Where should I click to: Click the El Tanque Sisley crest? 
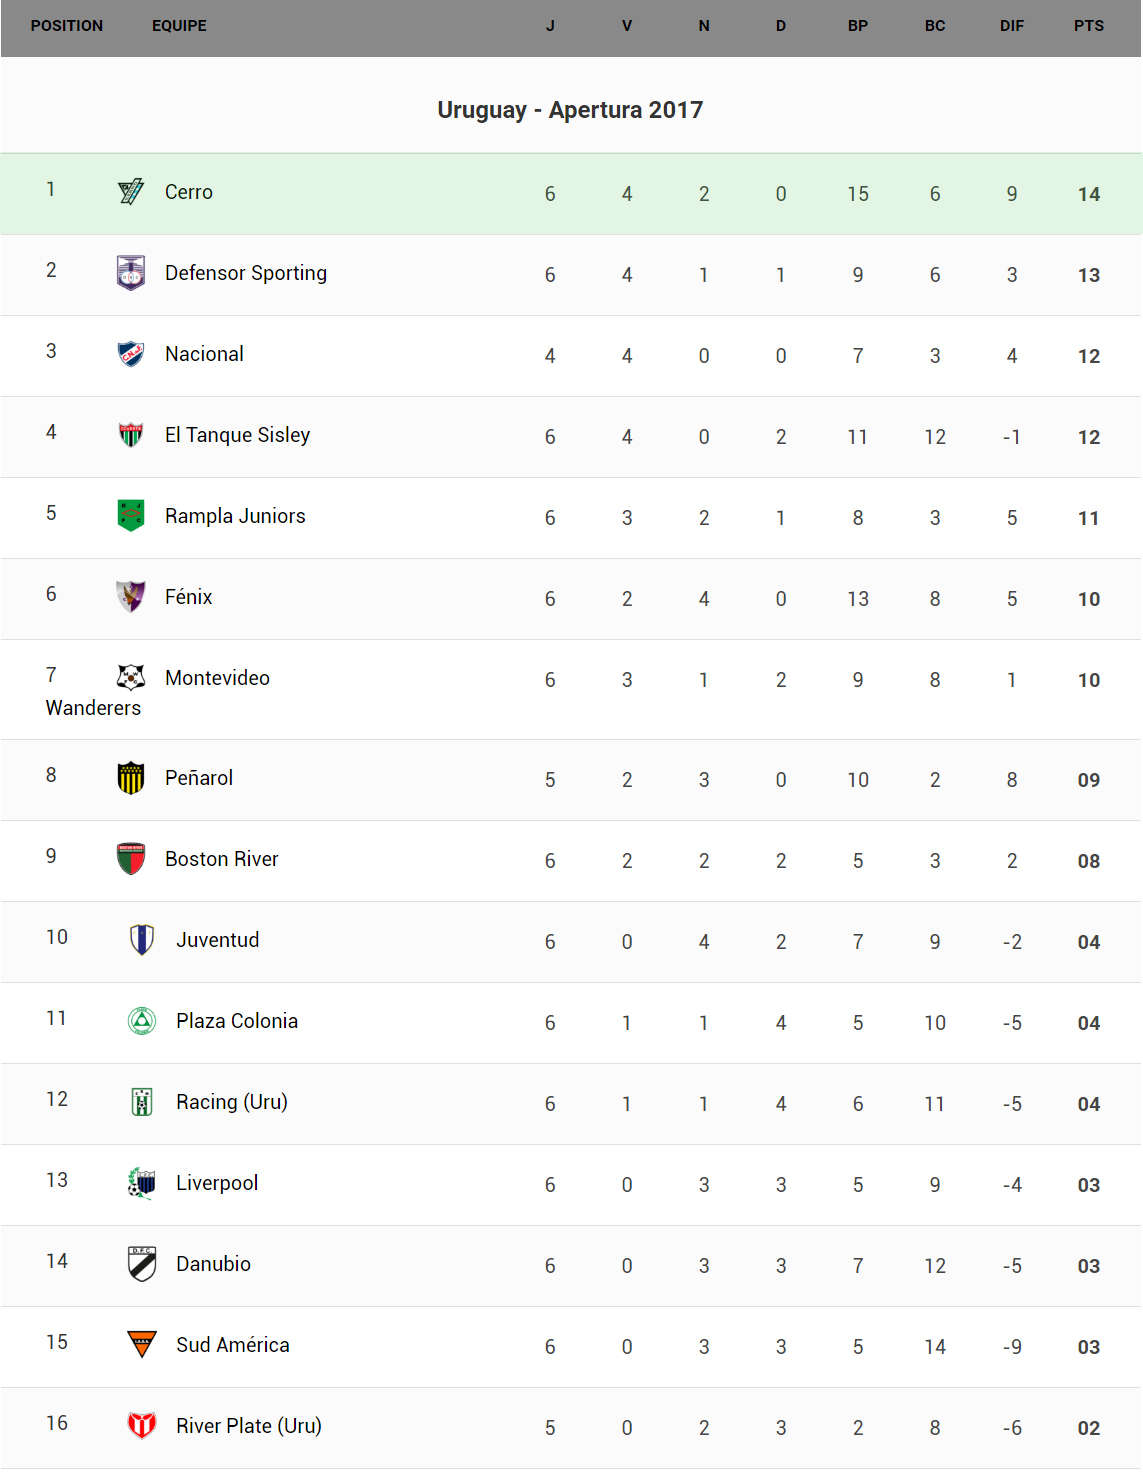(131, 435)
